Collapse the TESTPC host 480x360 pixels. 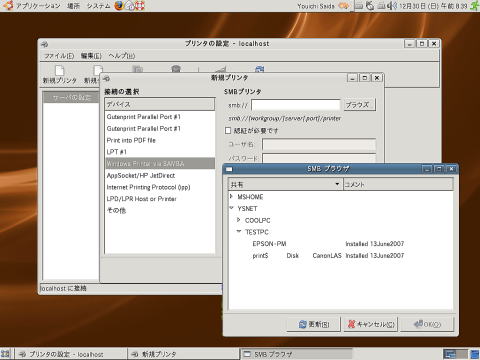pos(239,231)
